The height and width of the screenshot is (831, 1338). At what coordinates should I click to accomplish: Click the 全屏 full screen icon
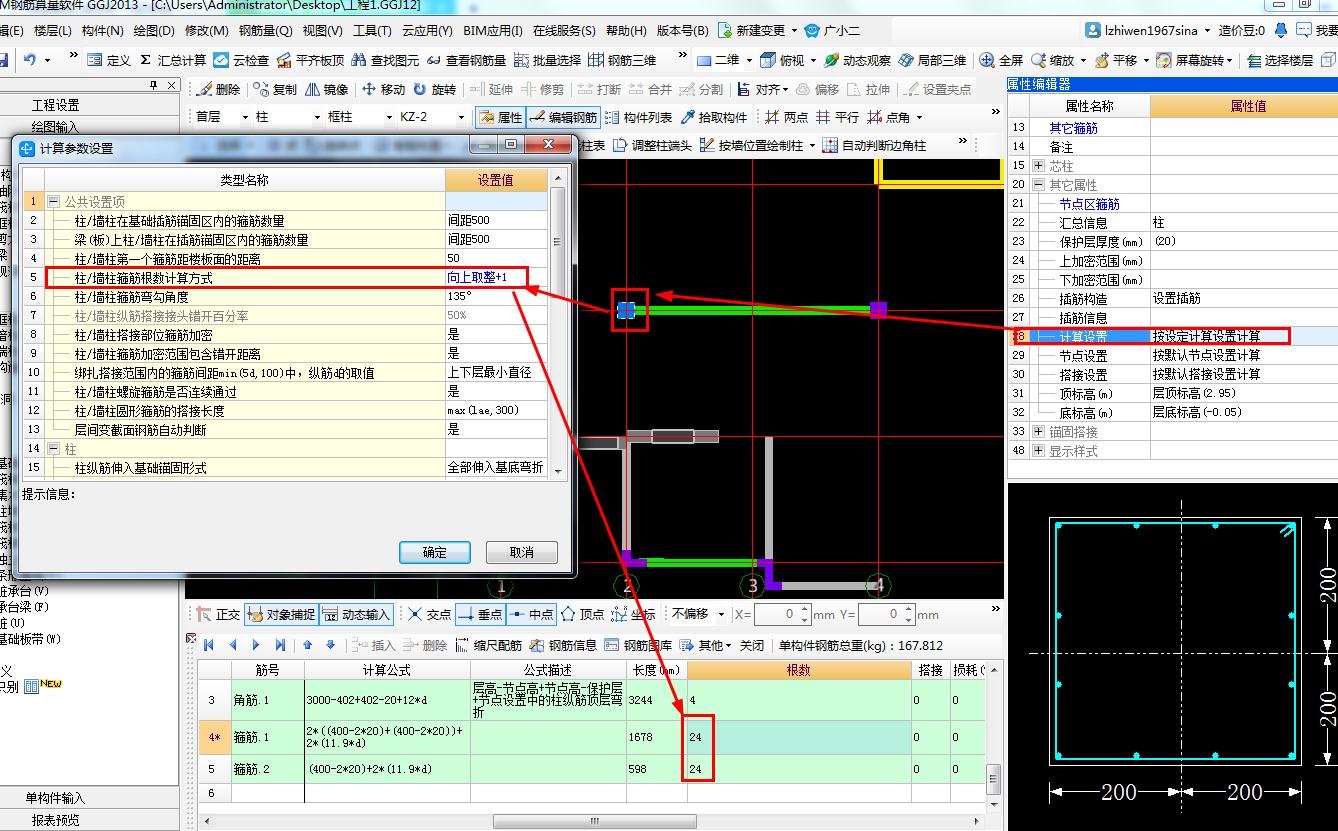[x=987, y=60]
